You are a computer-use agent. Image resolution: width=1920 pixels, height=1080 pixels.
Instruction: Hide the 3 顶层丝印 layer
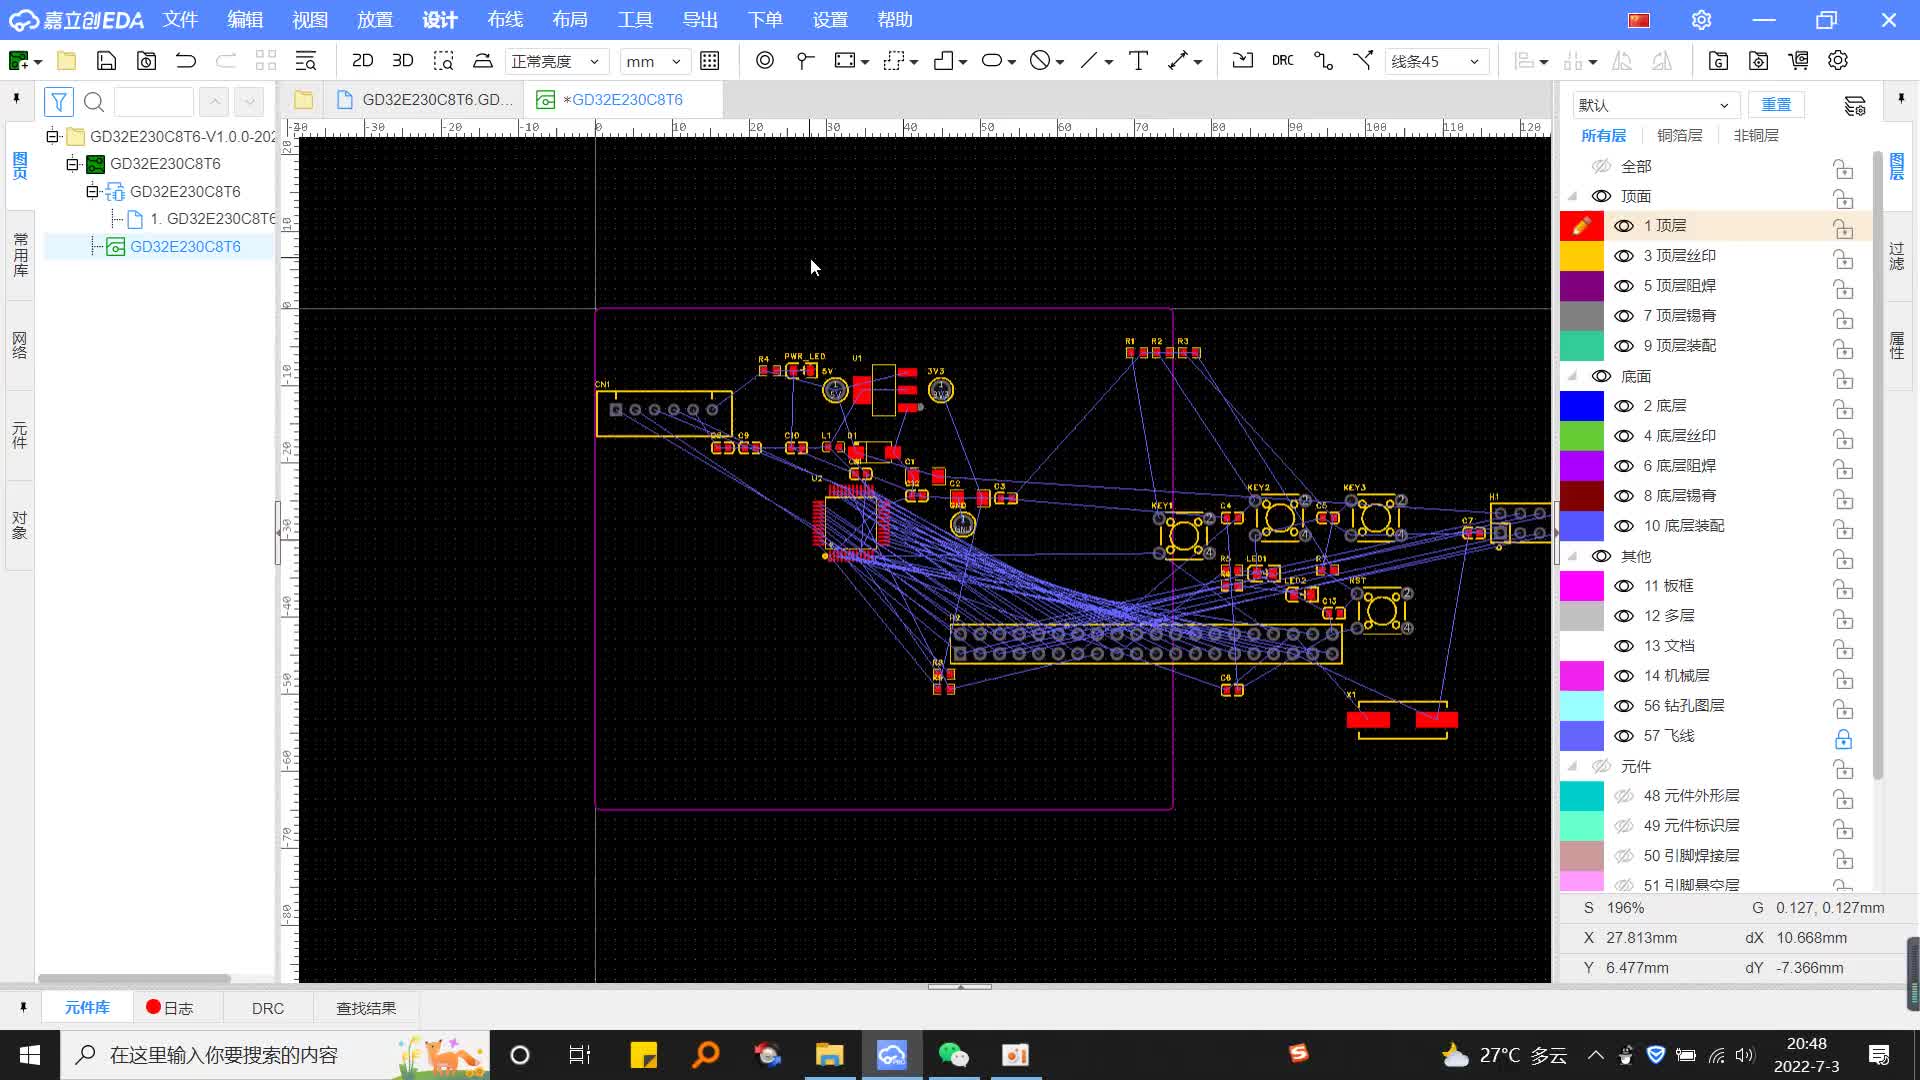point(1624,256)
